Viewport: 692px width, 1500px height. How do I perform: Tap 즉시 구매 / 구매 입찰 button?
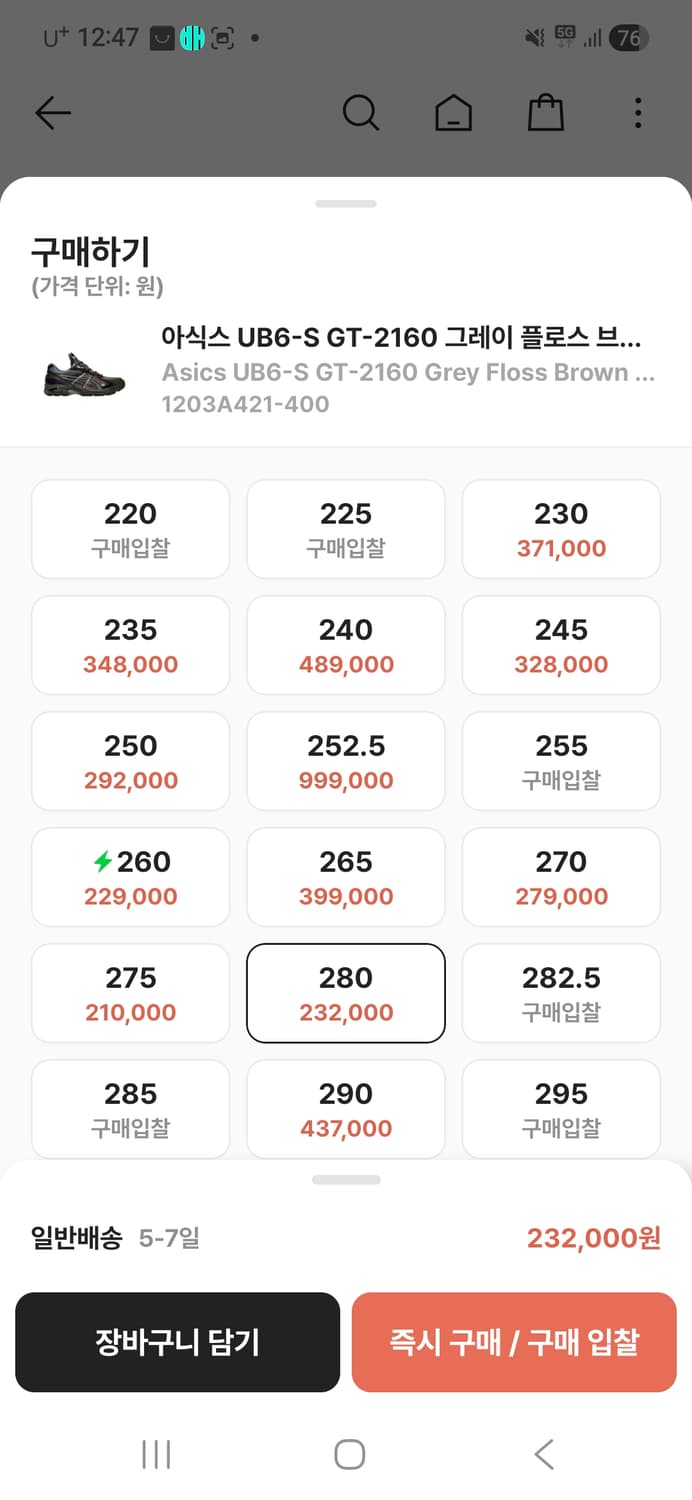click(514, 1342)
